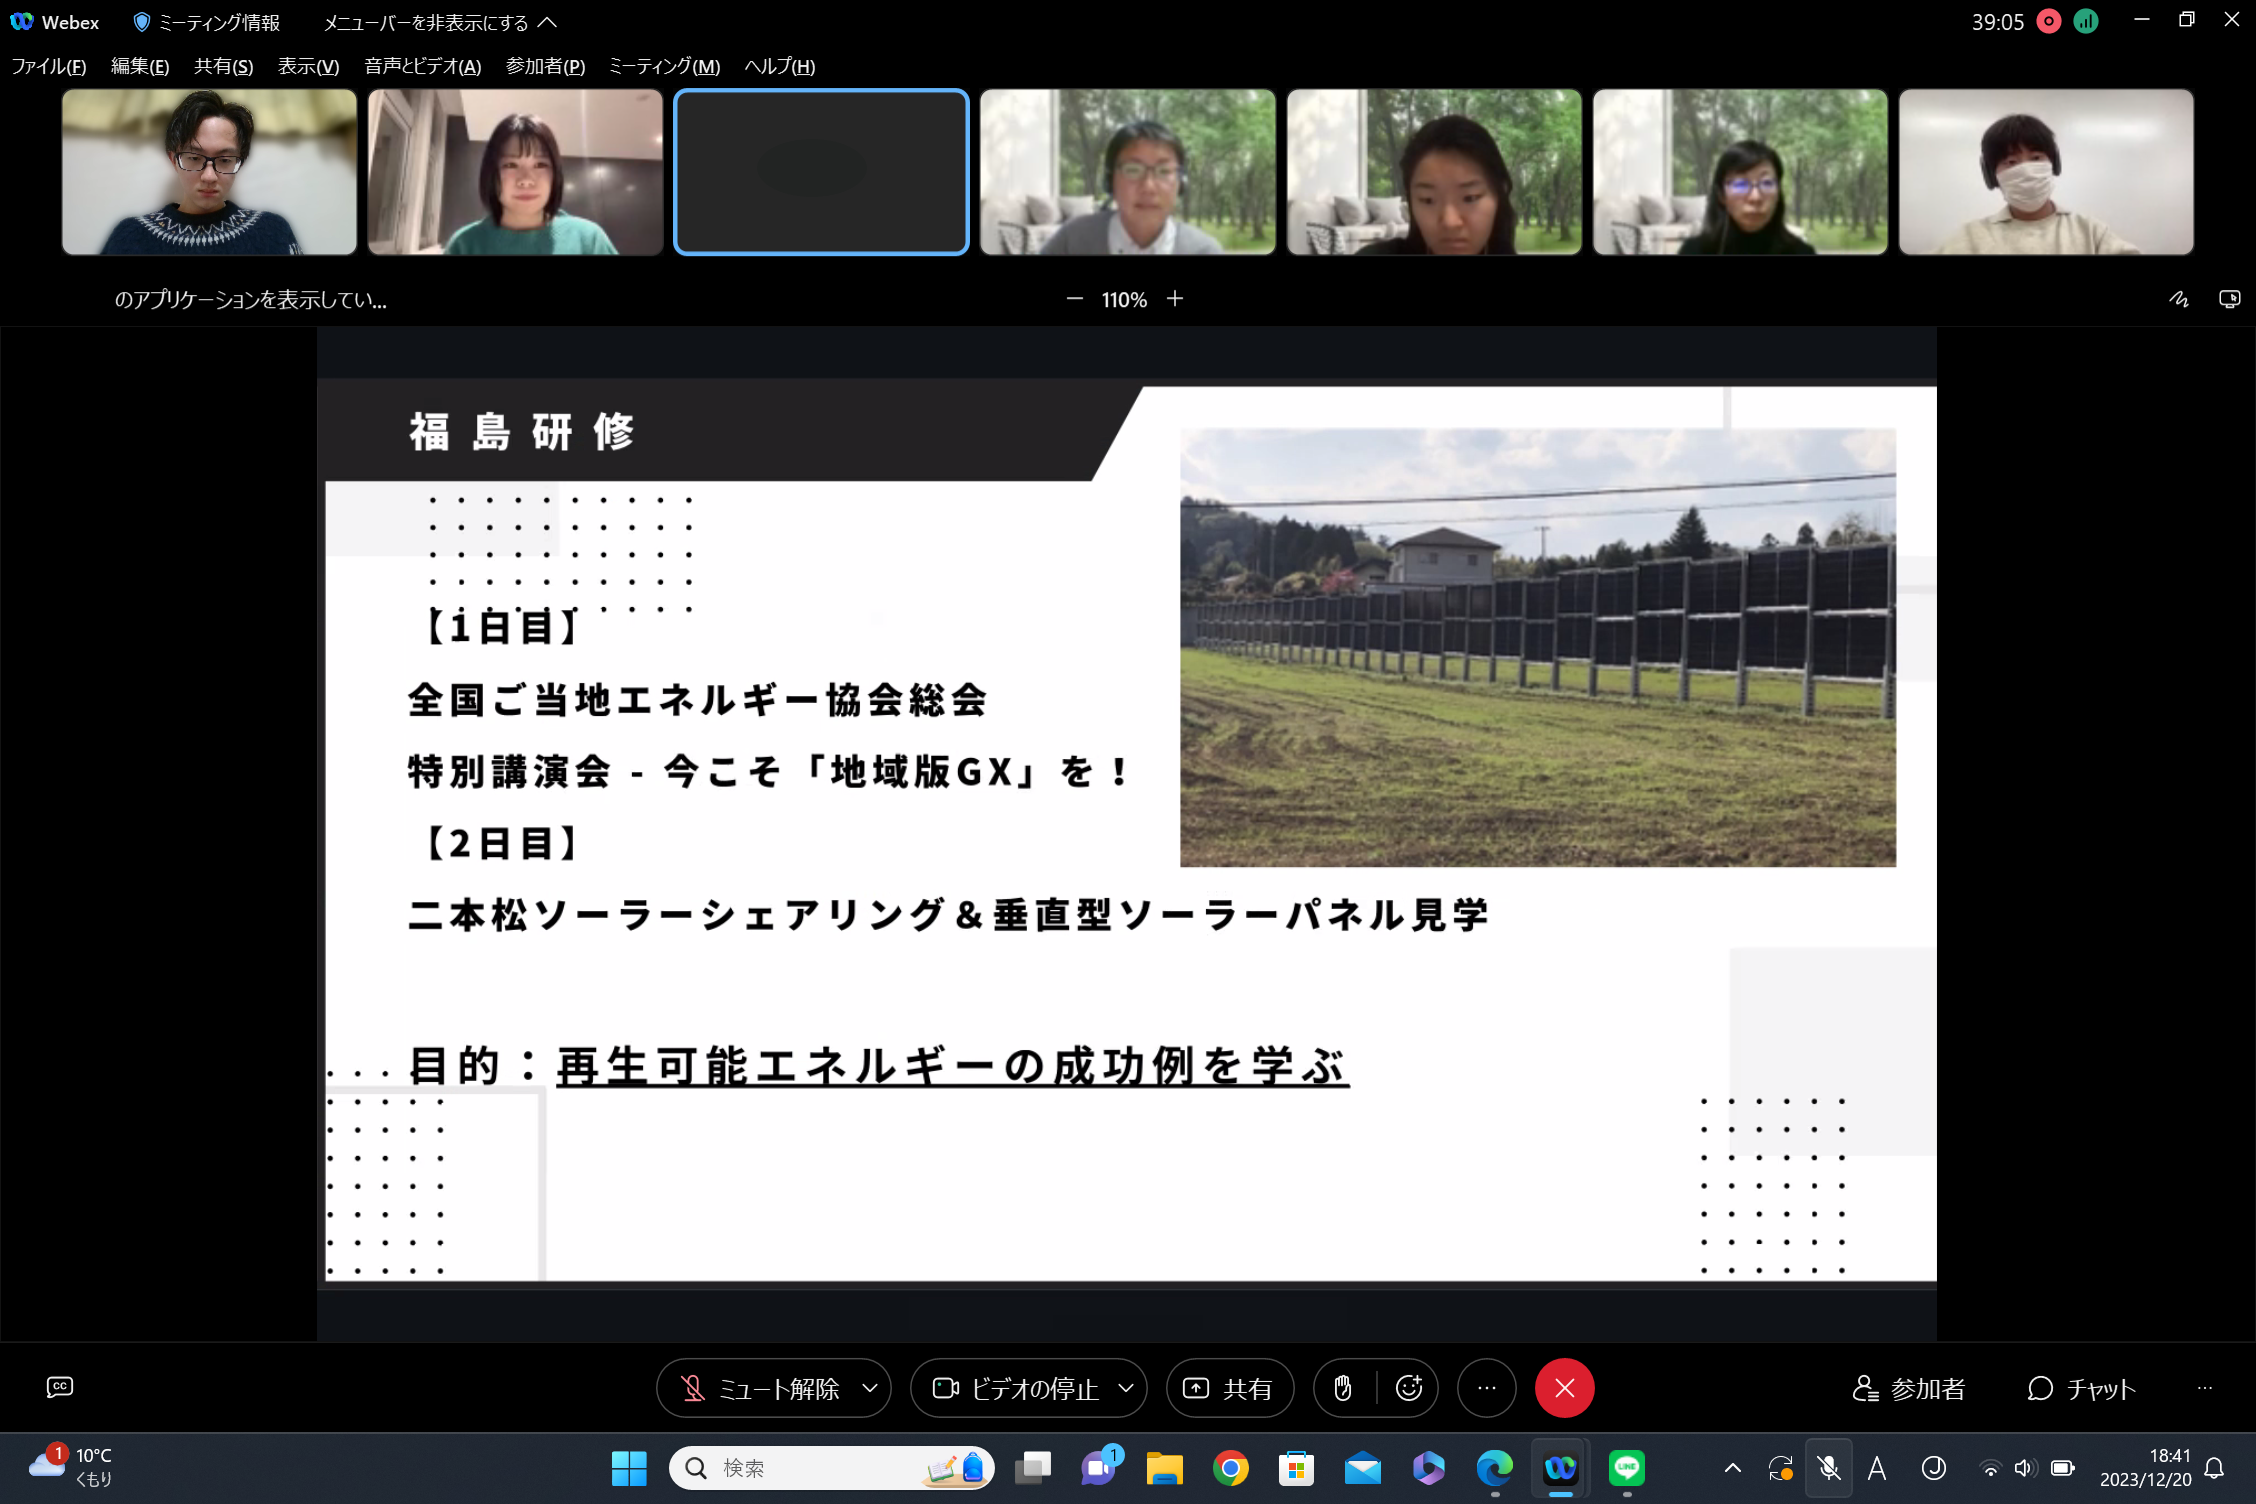Click the 共有 share button
The height and width of the screenshot is (1504, 2256).
click(x=1229, y=1388)
